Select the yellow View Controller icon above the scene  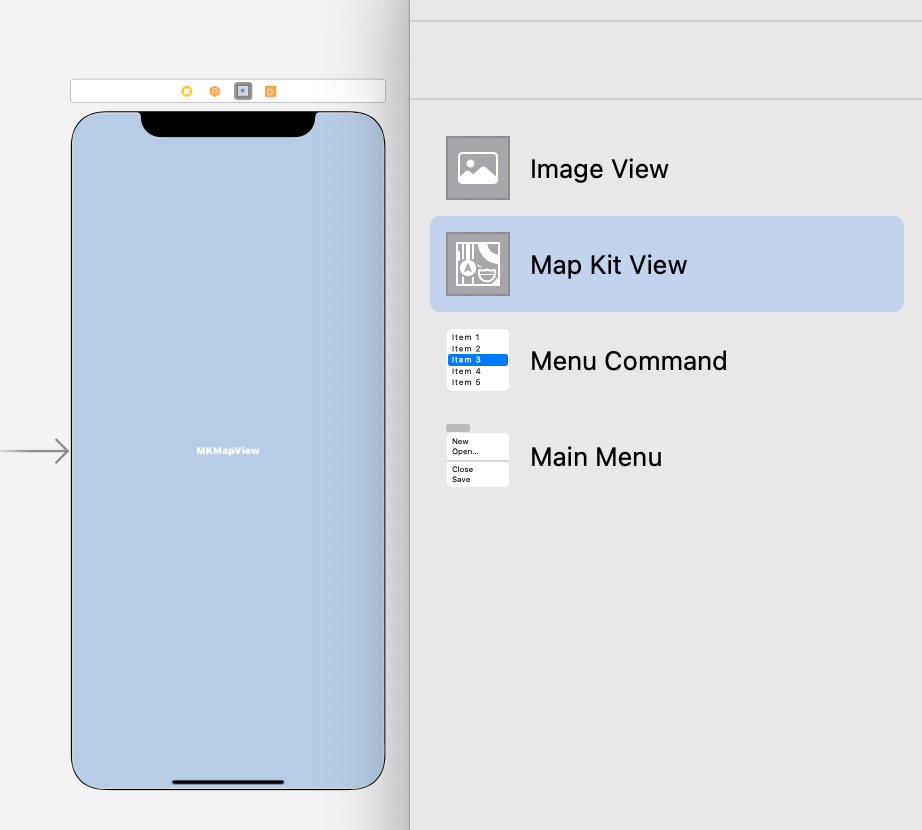187,91
